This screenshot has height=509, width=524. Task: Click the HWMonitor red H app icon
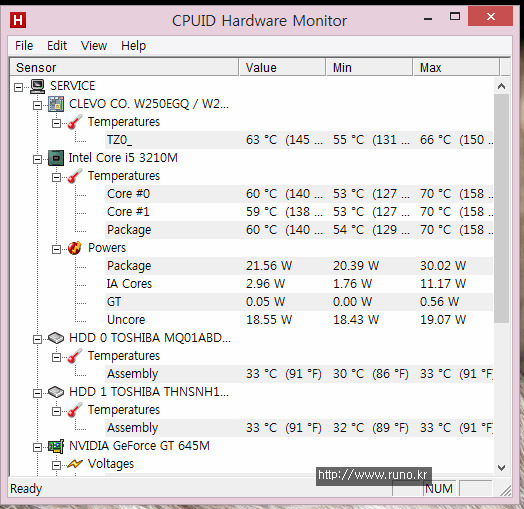point(18,20)
